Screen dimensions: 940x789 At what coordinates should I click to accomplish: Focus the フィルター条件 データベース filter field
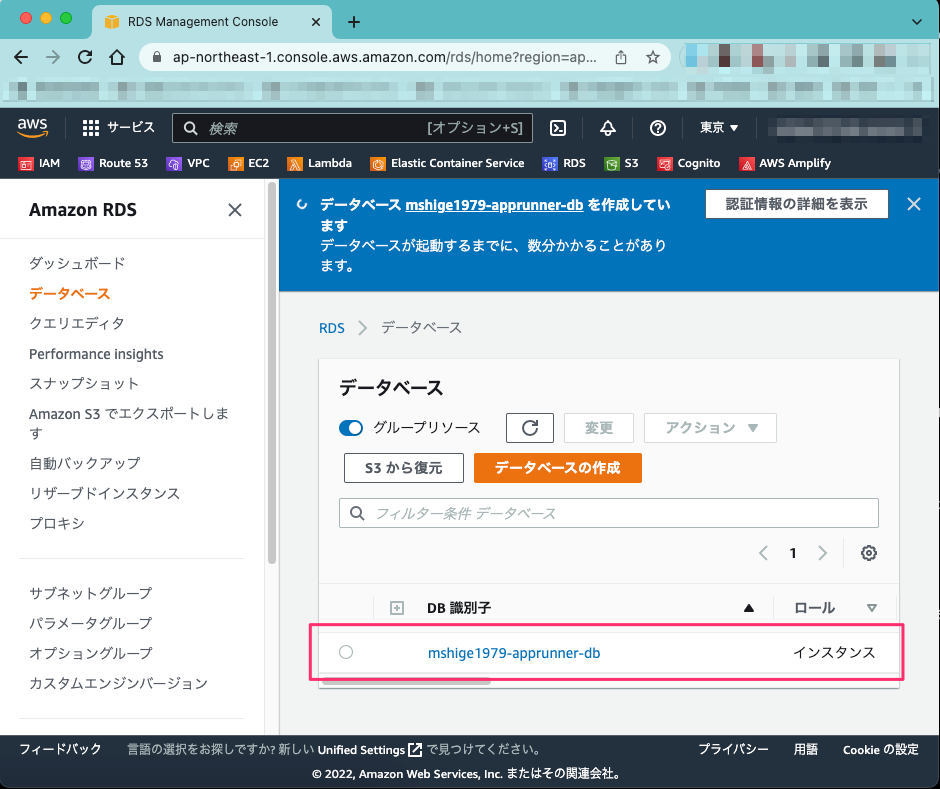608,513
